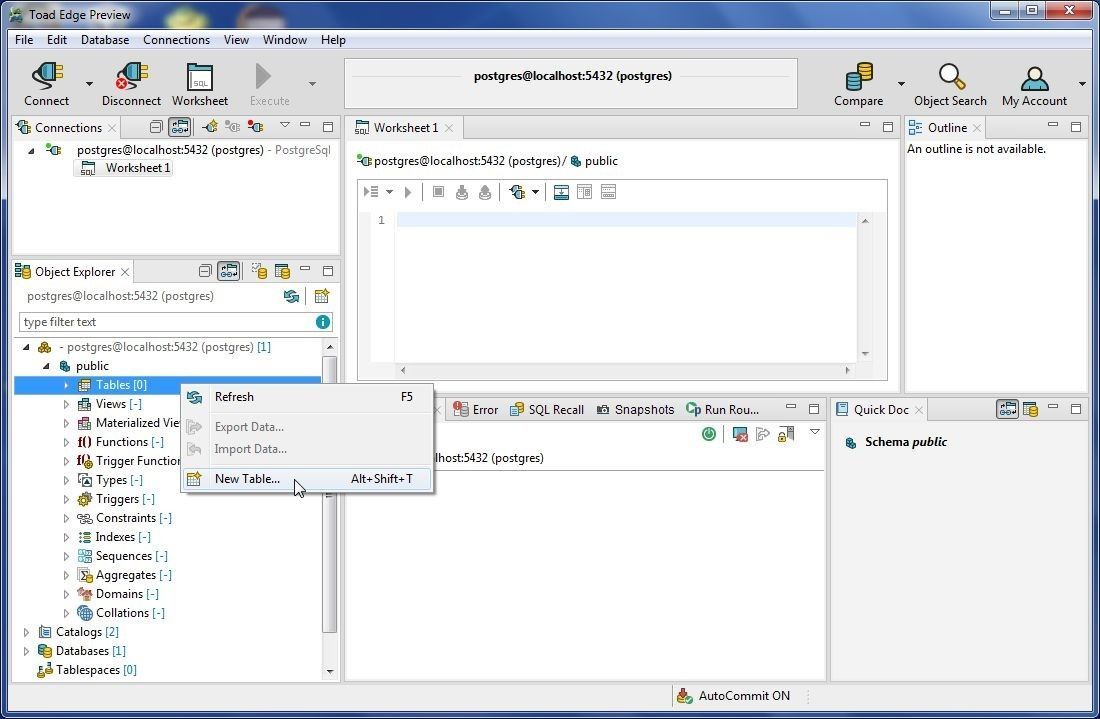Click the worksheet execute statement arrow
This screenshot has height=719, width=1100.
coord(408,191)
